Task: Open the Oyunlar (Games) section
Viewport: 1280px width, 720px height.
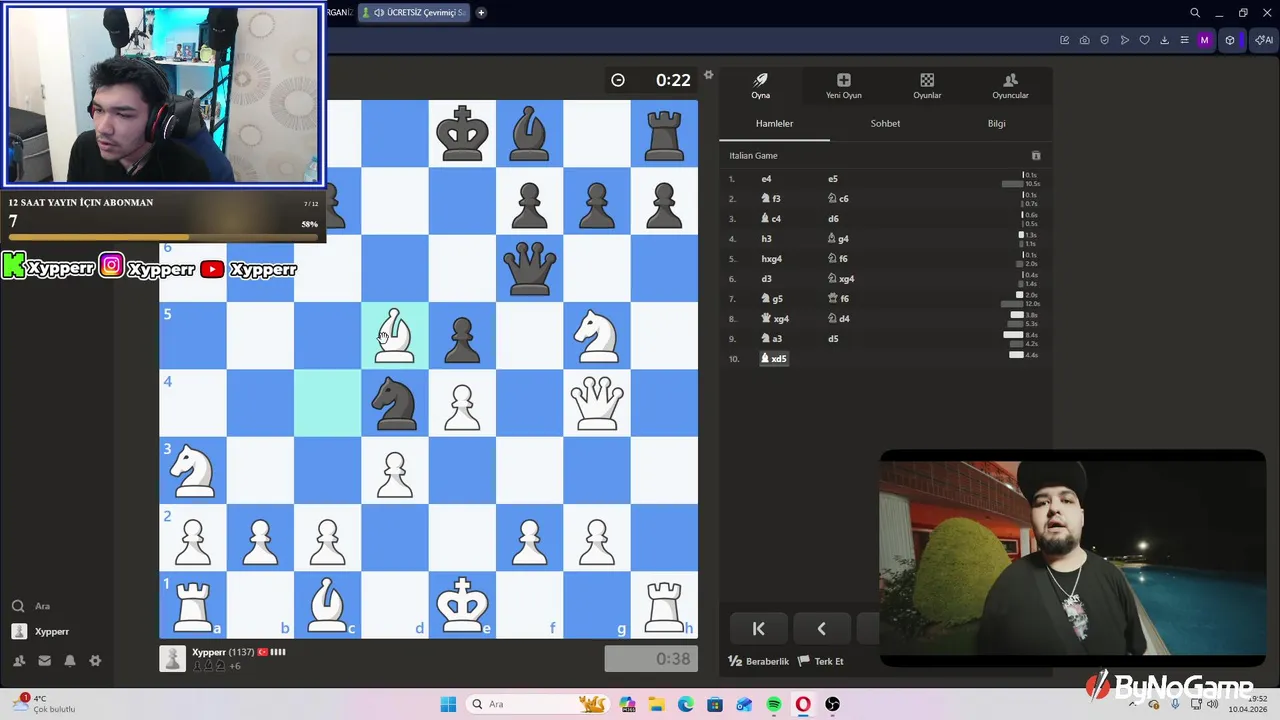Action: point(927,86)
